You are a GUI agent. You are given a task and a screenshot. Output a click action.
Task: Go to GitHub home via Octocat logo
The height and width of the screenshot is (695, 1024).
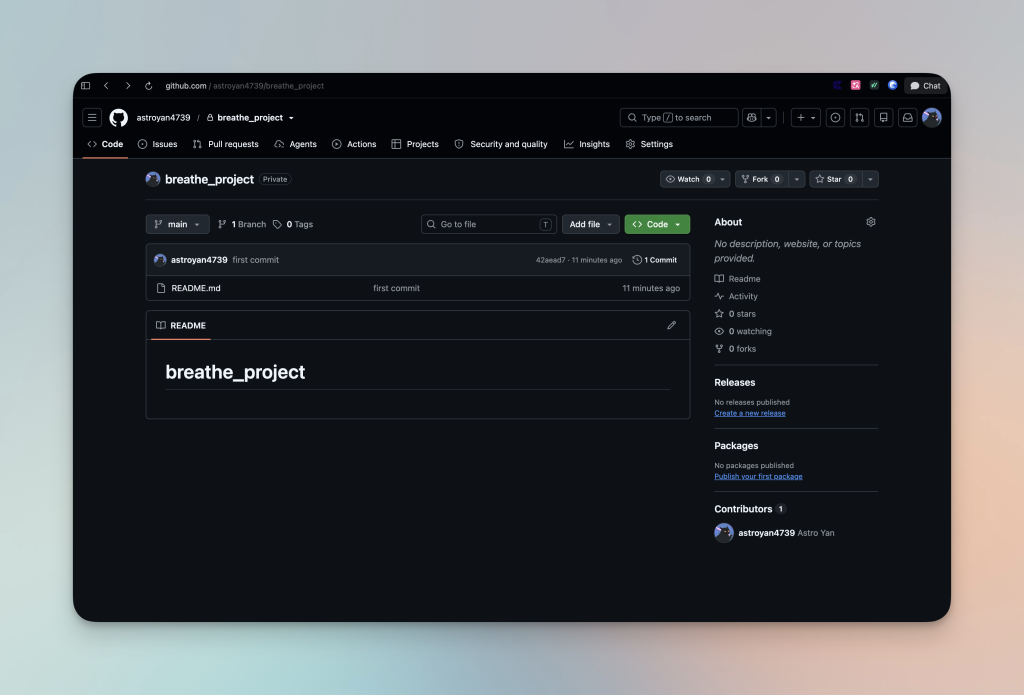click(118, 118)
